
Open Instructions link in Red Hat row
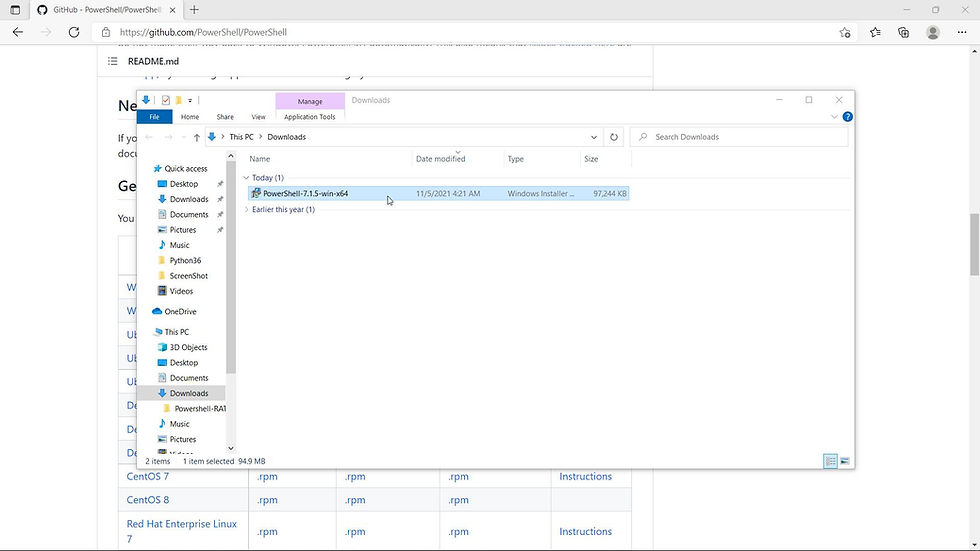(x=585, y=532)
